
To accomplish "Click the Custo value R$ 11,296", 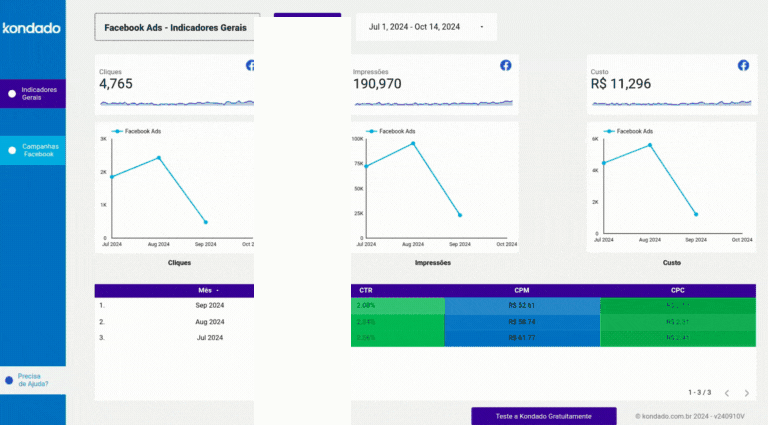I will pos(621,84).
